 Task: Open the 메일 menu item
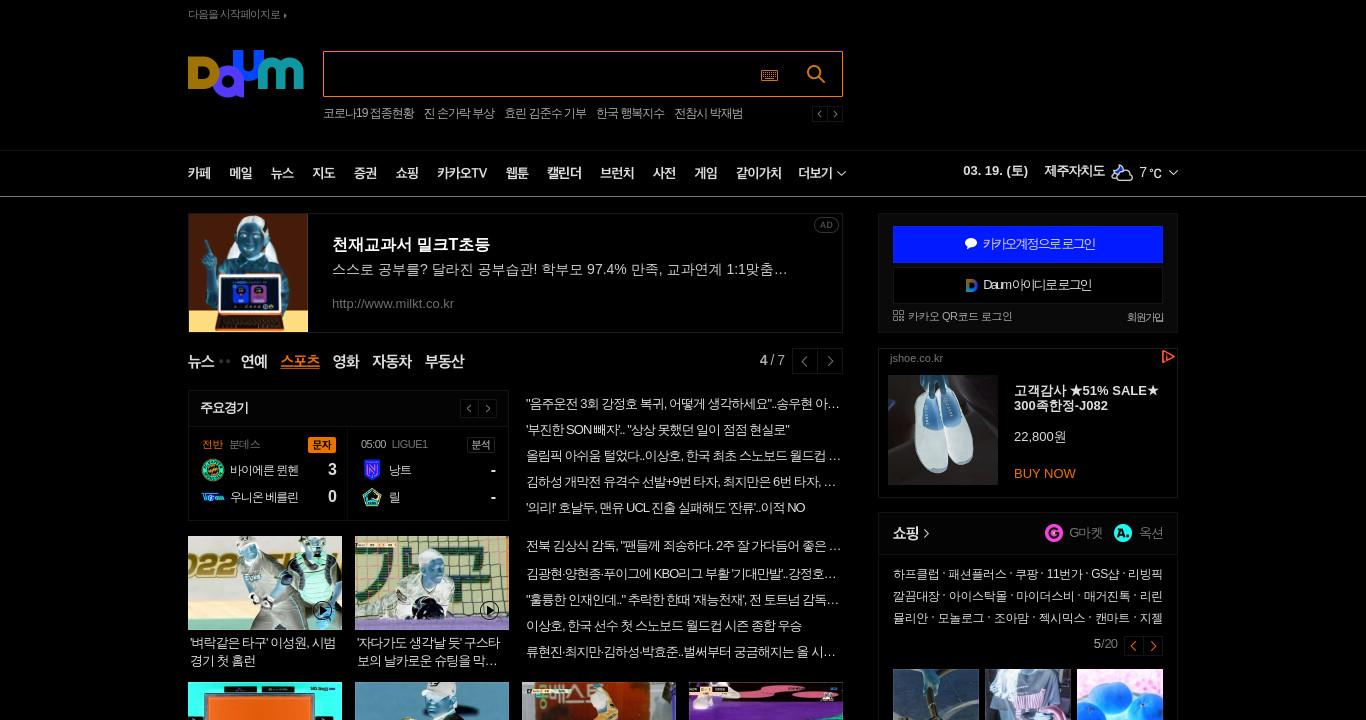pyautogui.click(x=241, y=173)
